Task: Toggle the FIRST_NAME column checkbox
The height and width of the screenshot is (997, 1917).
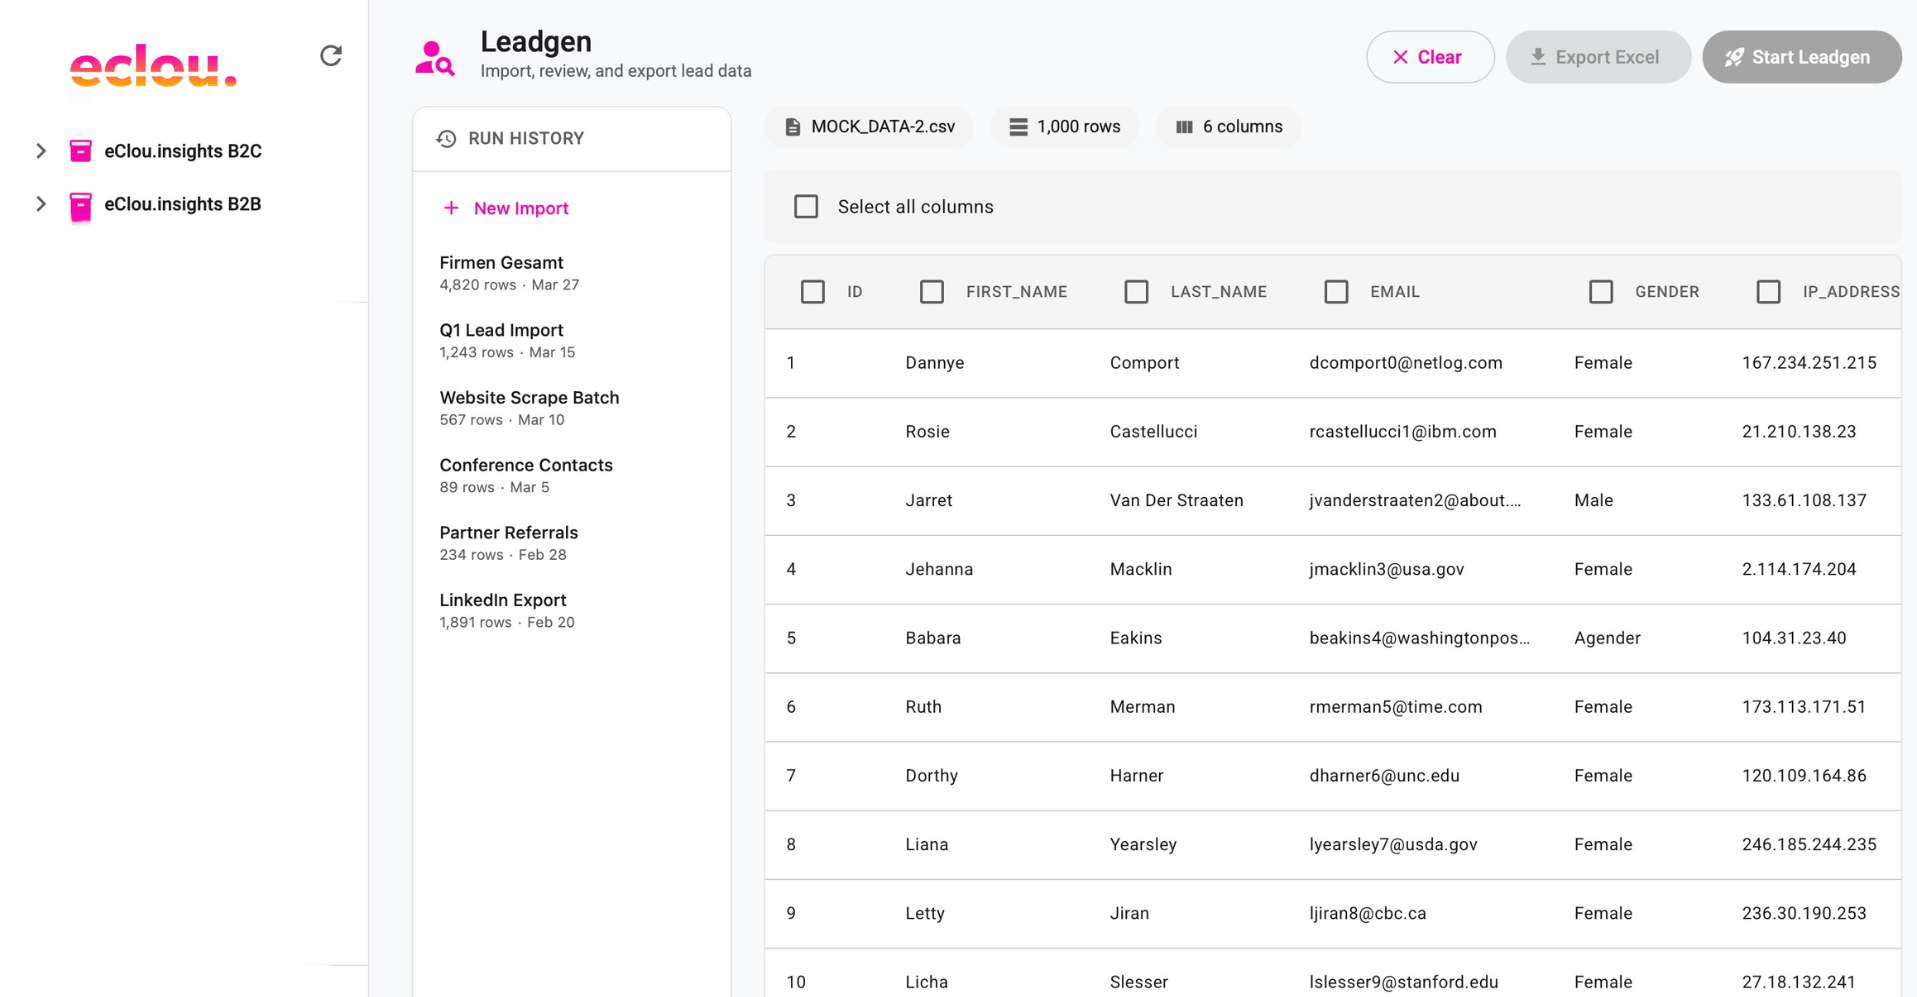Action: tap(932, 292)
